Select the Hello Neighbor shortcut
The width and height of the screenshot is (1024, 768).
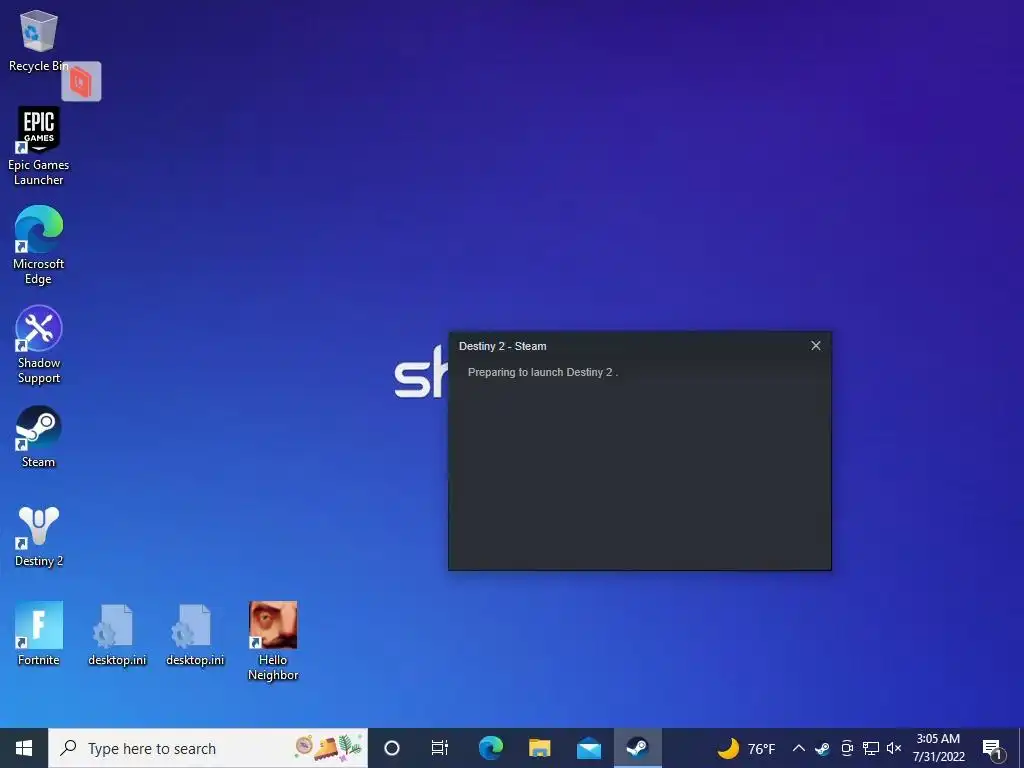273,641
